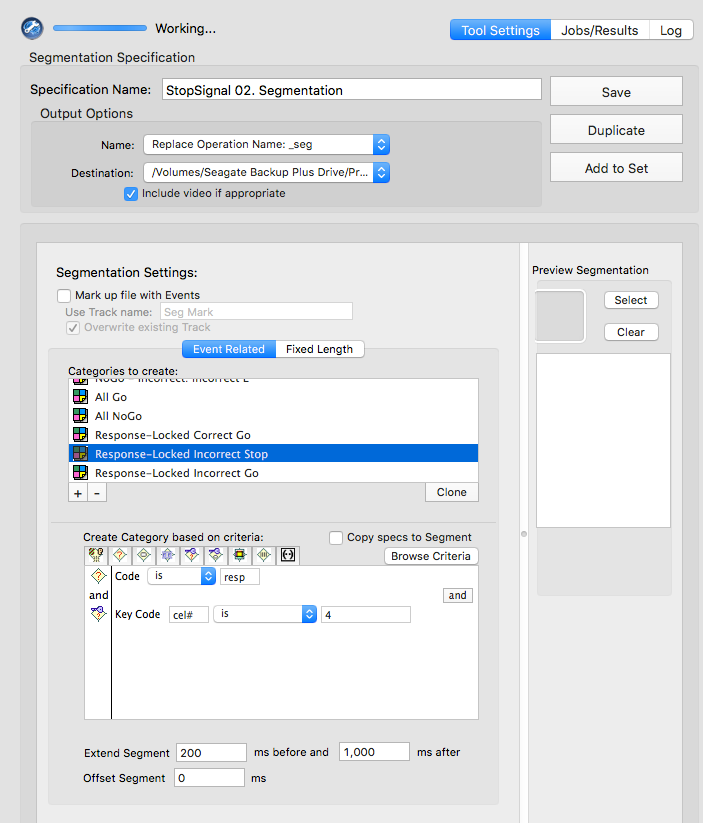Clone the selected category
The height and width of the screenshot is (823, 703).
point(452,492)
